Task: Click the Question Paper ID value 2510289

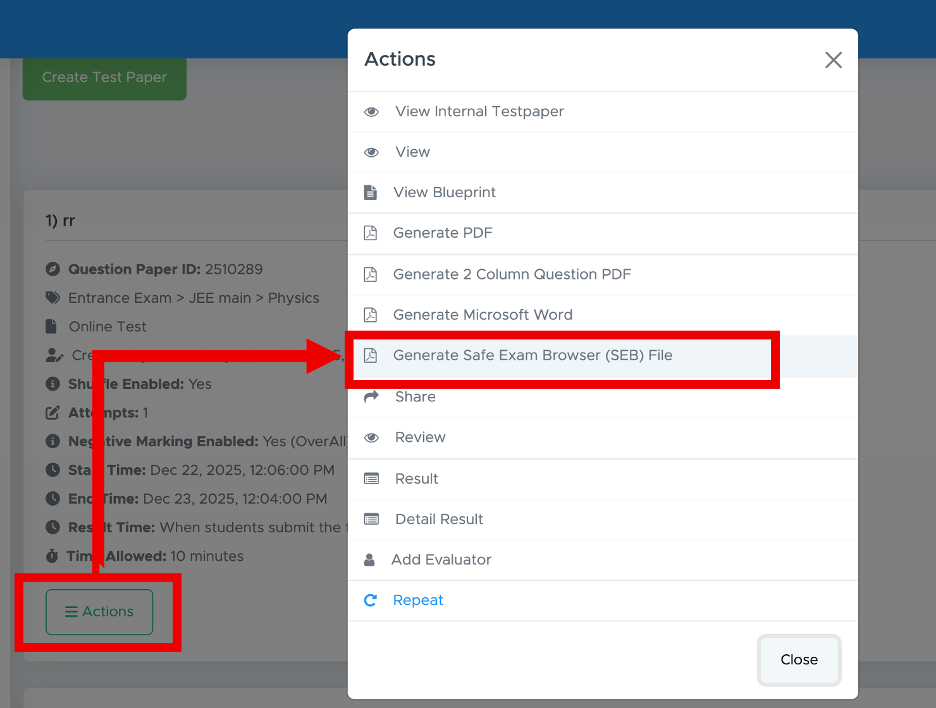Action: click(x=234, y=269)
